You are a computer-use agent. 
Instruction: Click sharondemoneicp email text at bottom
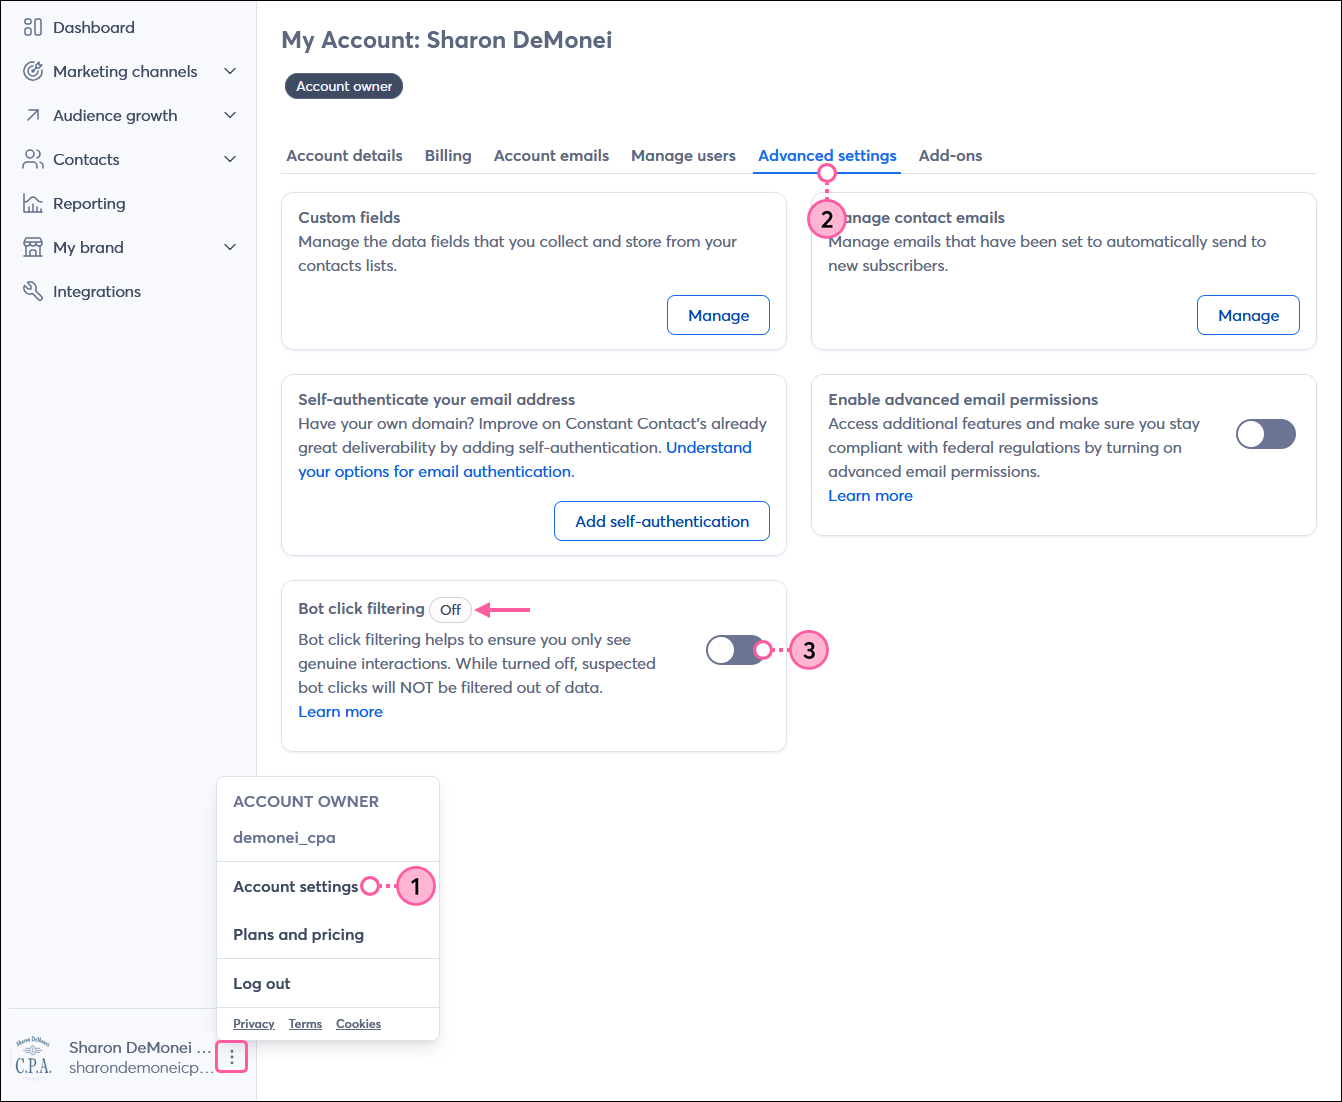point(141,1067)
